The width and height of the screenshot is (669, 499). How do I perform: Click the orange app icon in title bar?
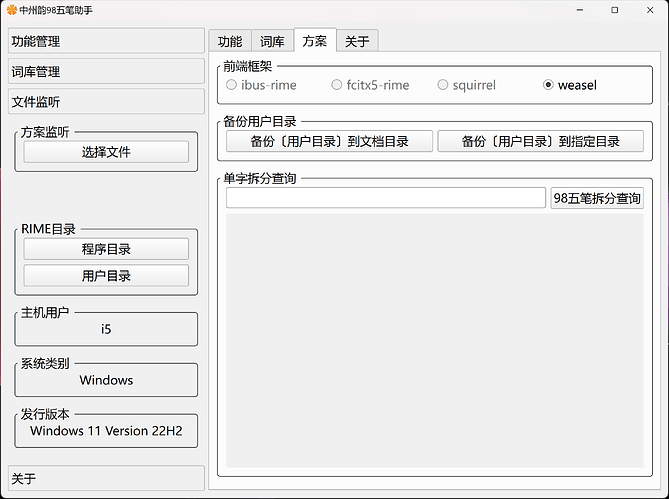point(12,10)
